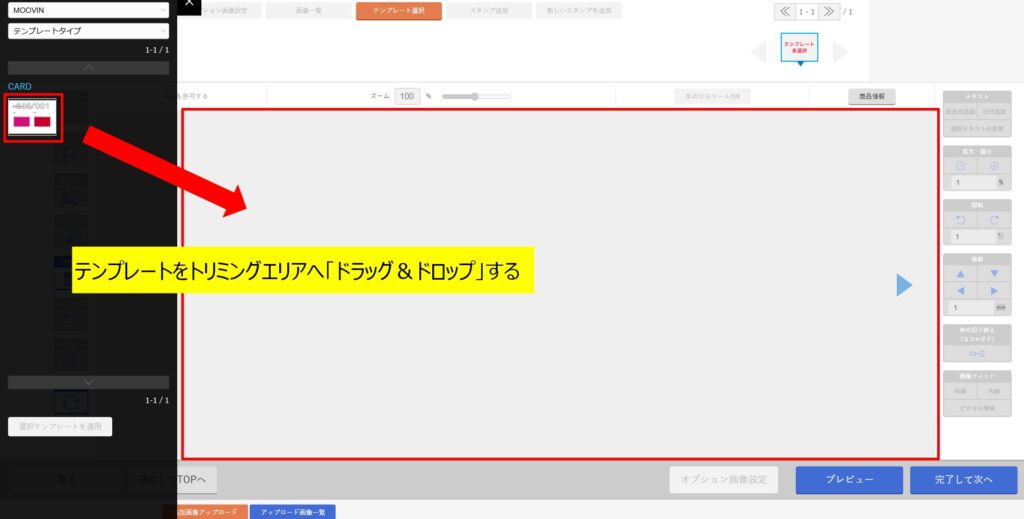Collapse template list with up chevron bar
This screenshot has width=1024, height=519.
pyautogui.click(x=88, y=68)
